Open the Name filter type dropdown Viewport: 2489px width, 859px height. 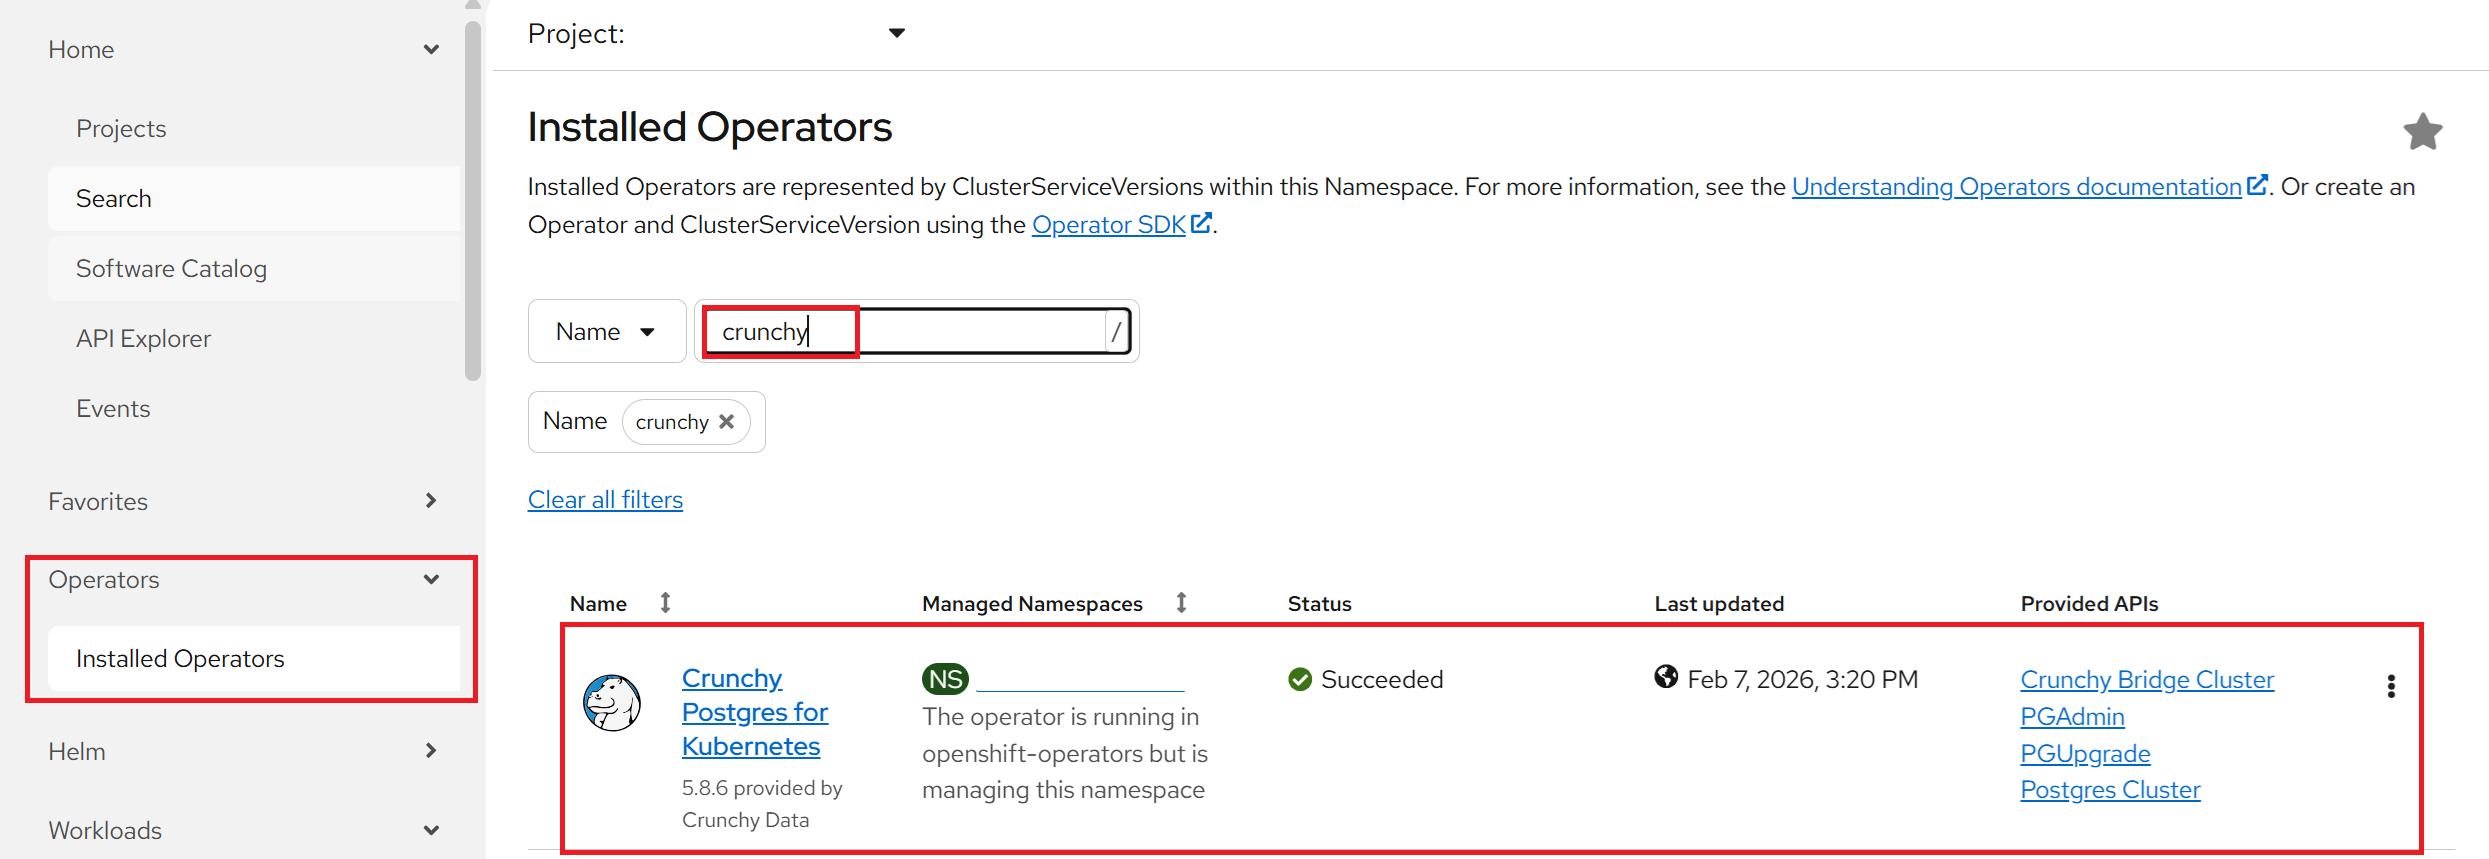coord(606,332)
